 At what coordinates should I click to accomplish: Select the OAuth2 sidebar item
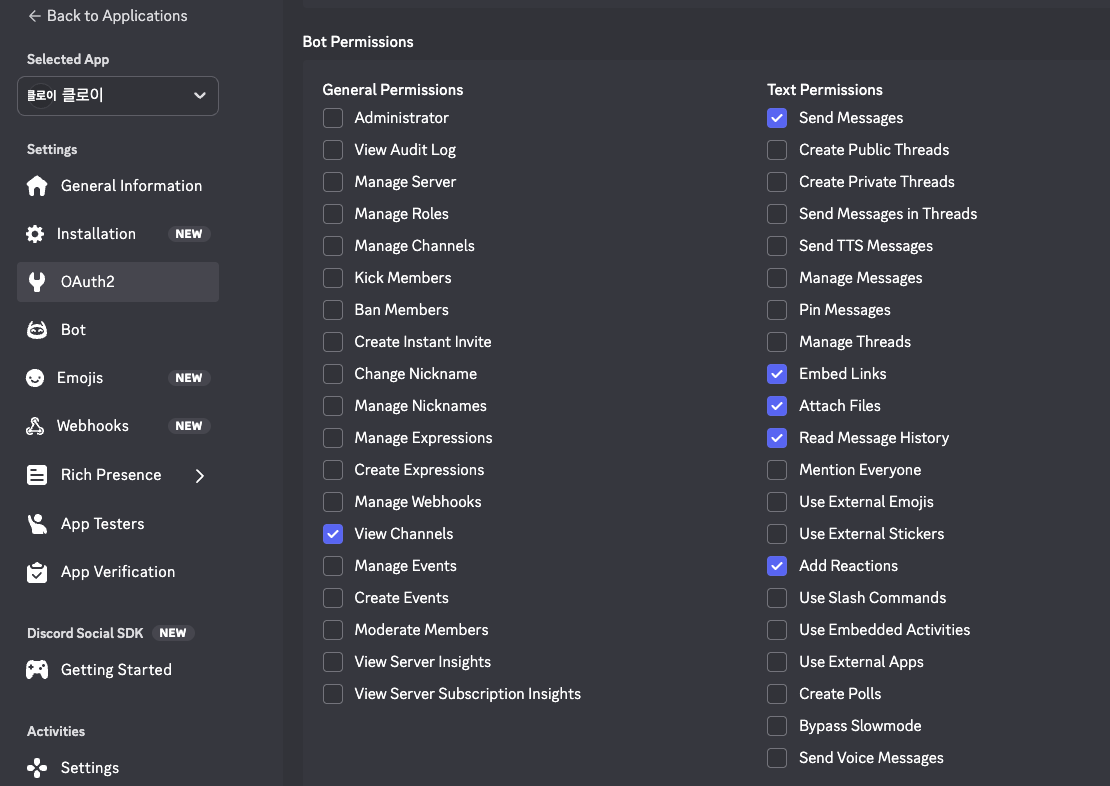click(118, 282)
